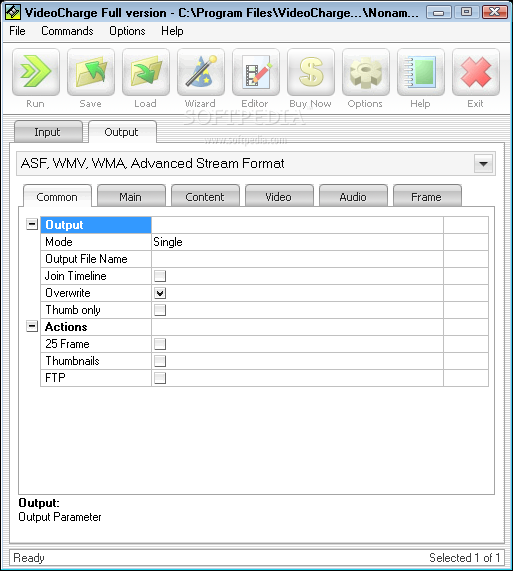Click the Save folder icon
513x571 pixels.
pos(91,72)
